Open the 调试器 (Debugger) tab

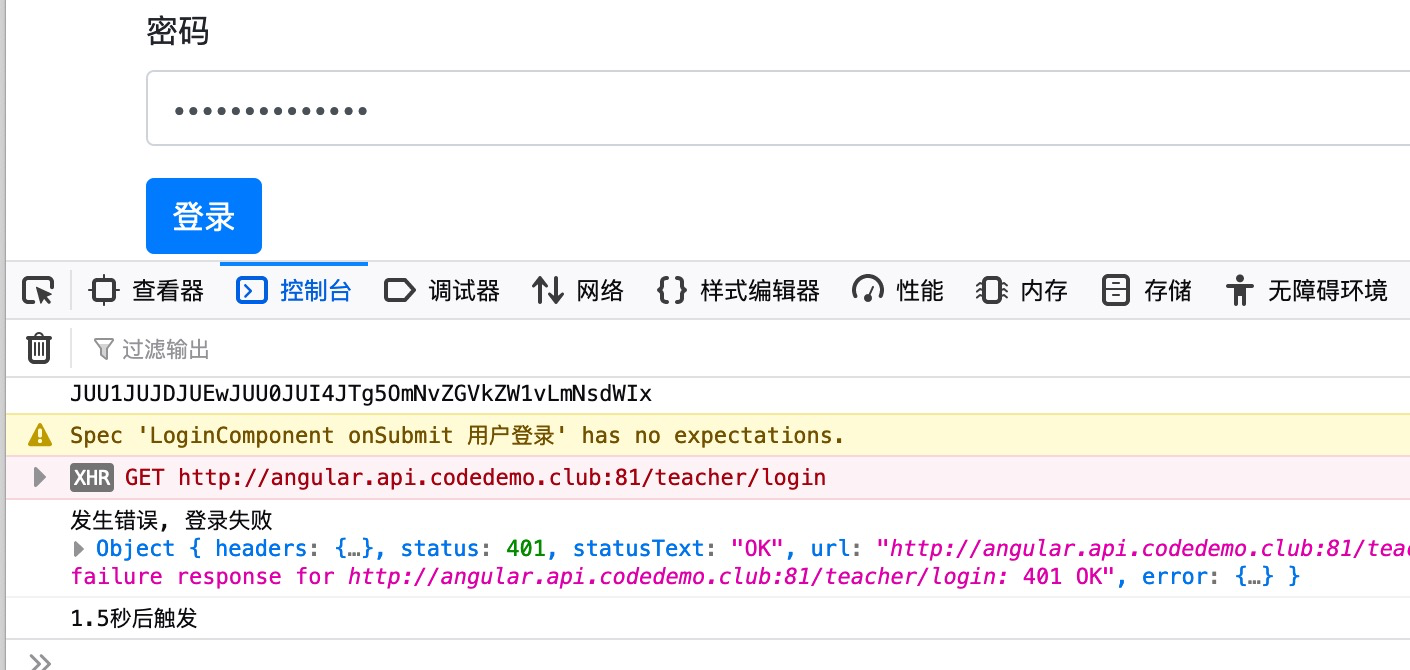[x=442, y=291]
